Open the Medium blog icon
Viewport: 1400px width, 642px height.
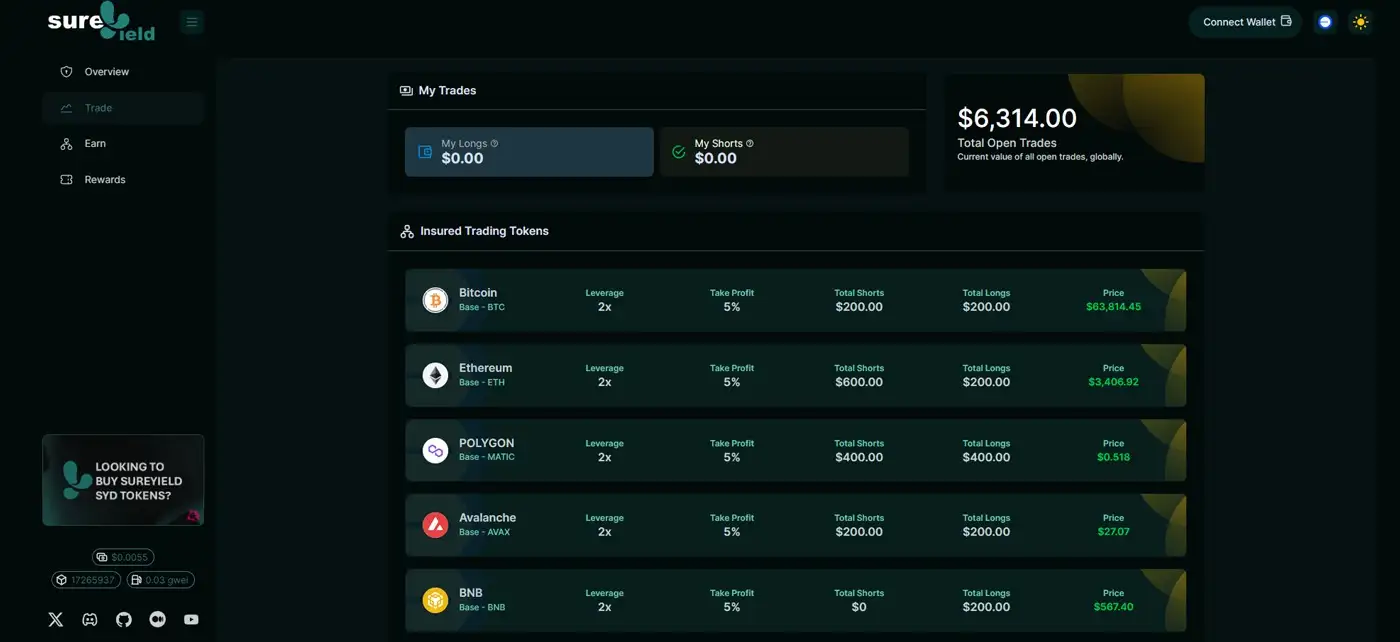pyautogui.click(x=157, y=619)
